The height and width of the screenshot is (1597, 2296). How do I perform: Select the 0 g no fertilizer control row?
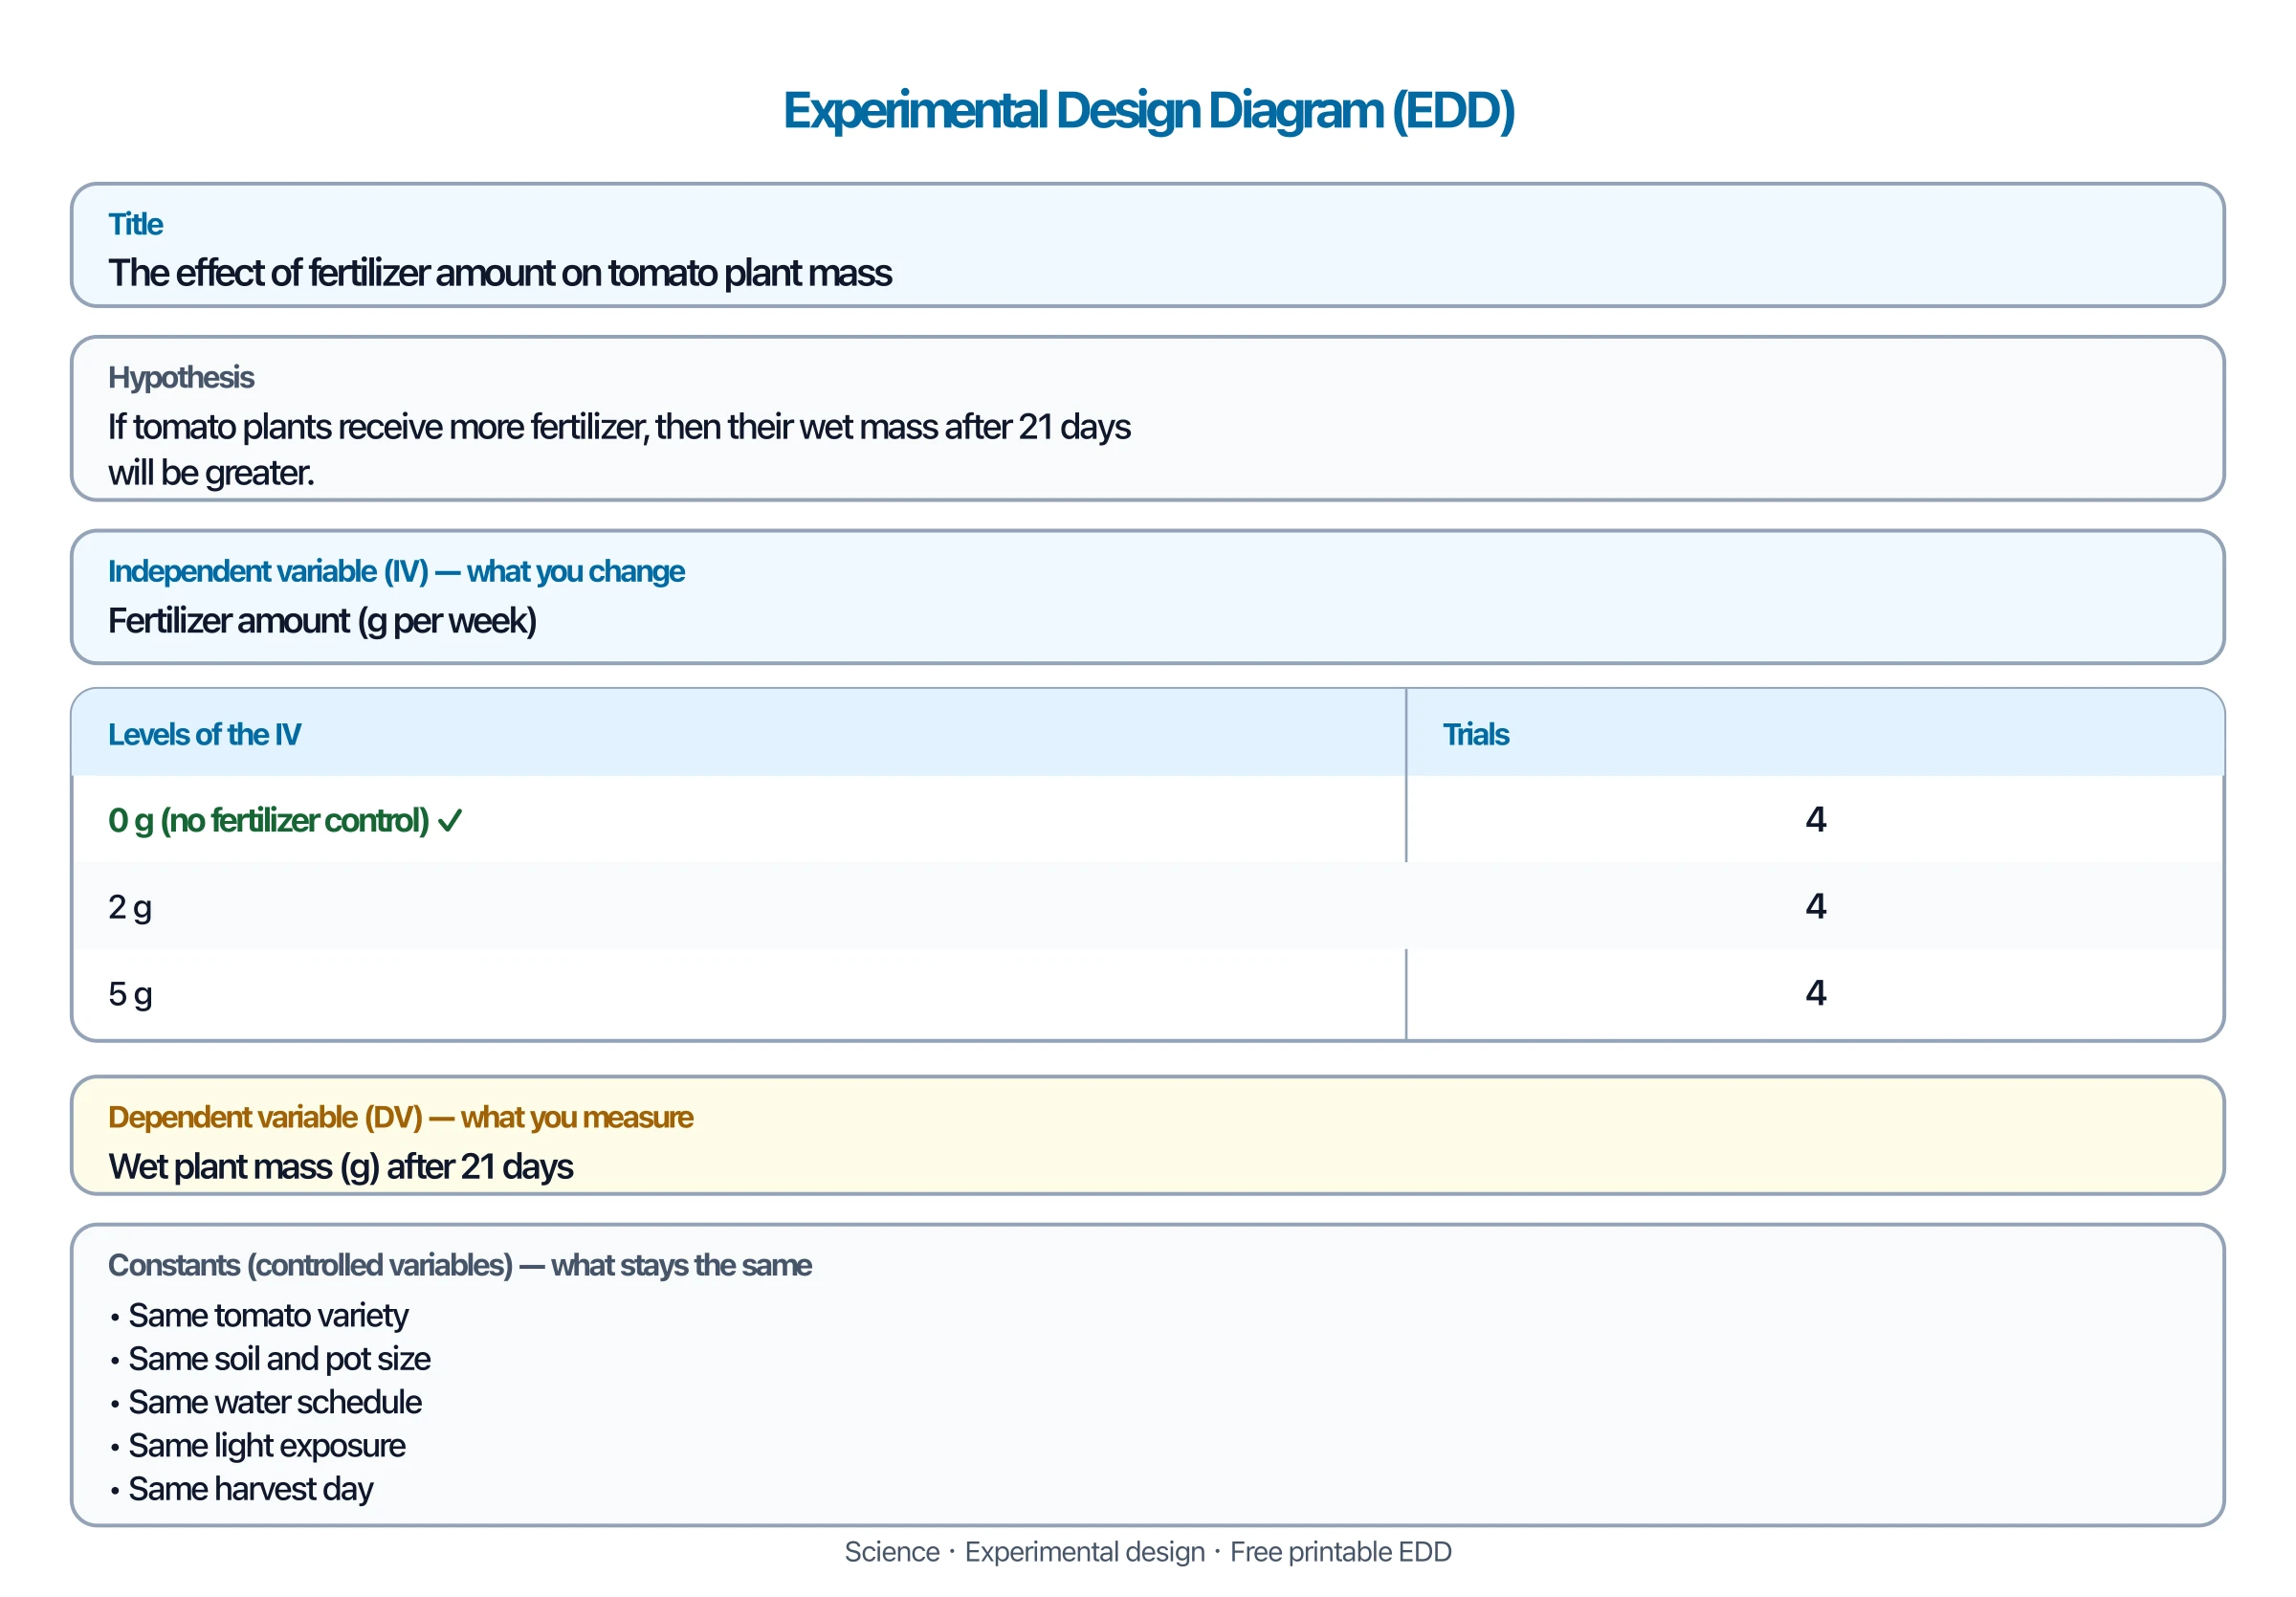click(1148, 820)
